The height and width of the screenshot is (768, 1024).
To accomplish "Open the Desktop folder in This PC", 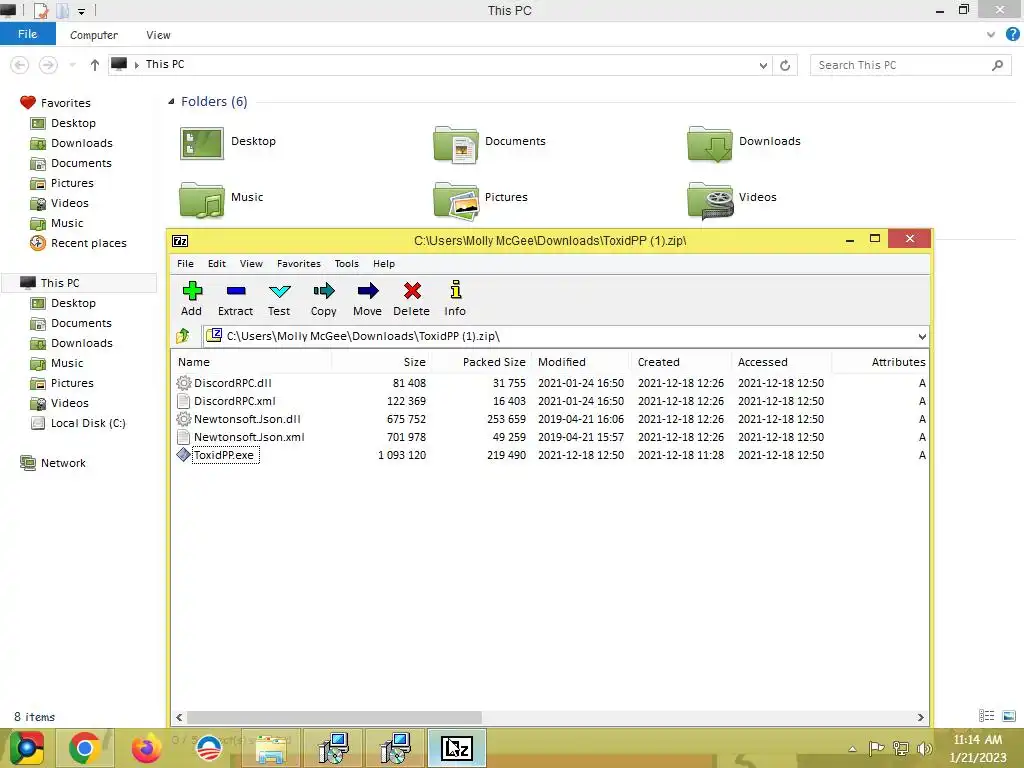I will pyautogui.click(x=228, y=143).
